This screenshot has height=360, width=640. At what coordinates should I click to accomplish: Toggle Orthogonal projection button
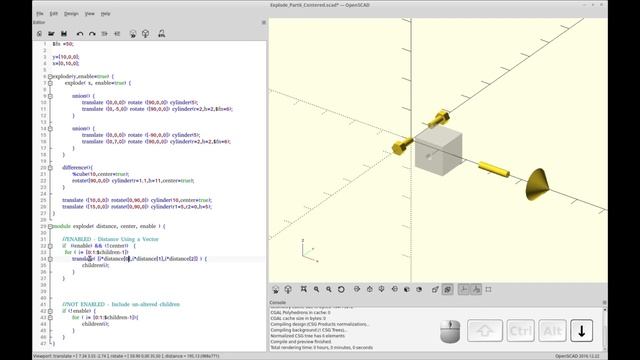(x=448, y=289)
